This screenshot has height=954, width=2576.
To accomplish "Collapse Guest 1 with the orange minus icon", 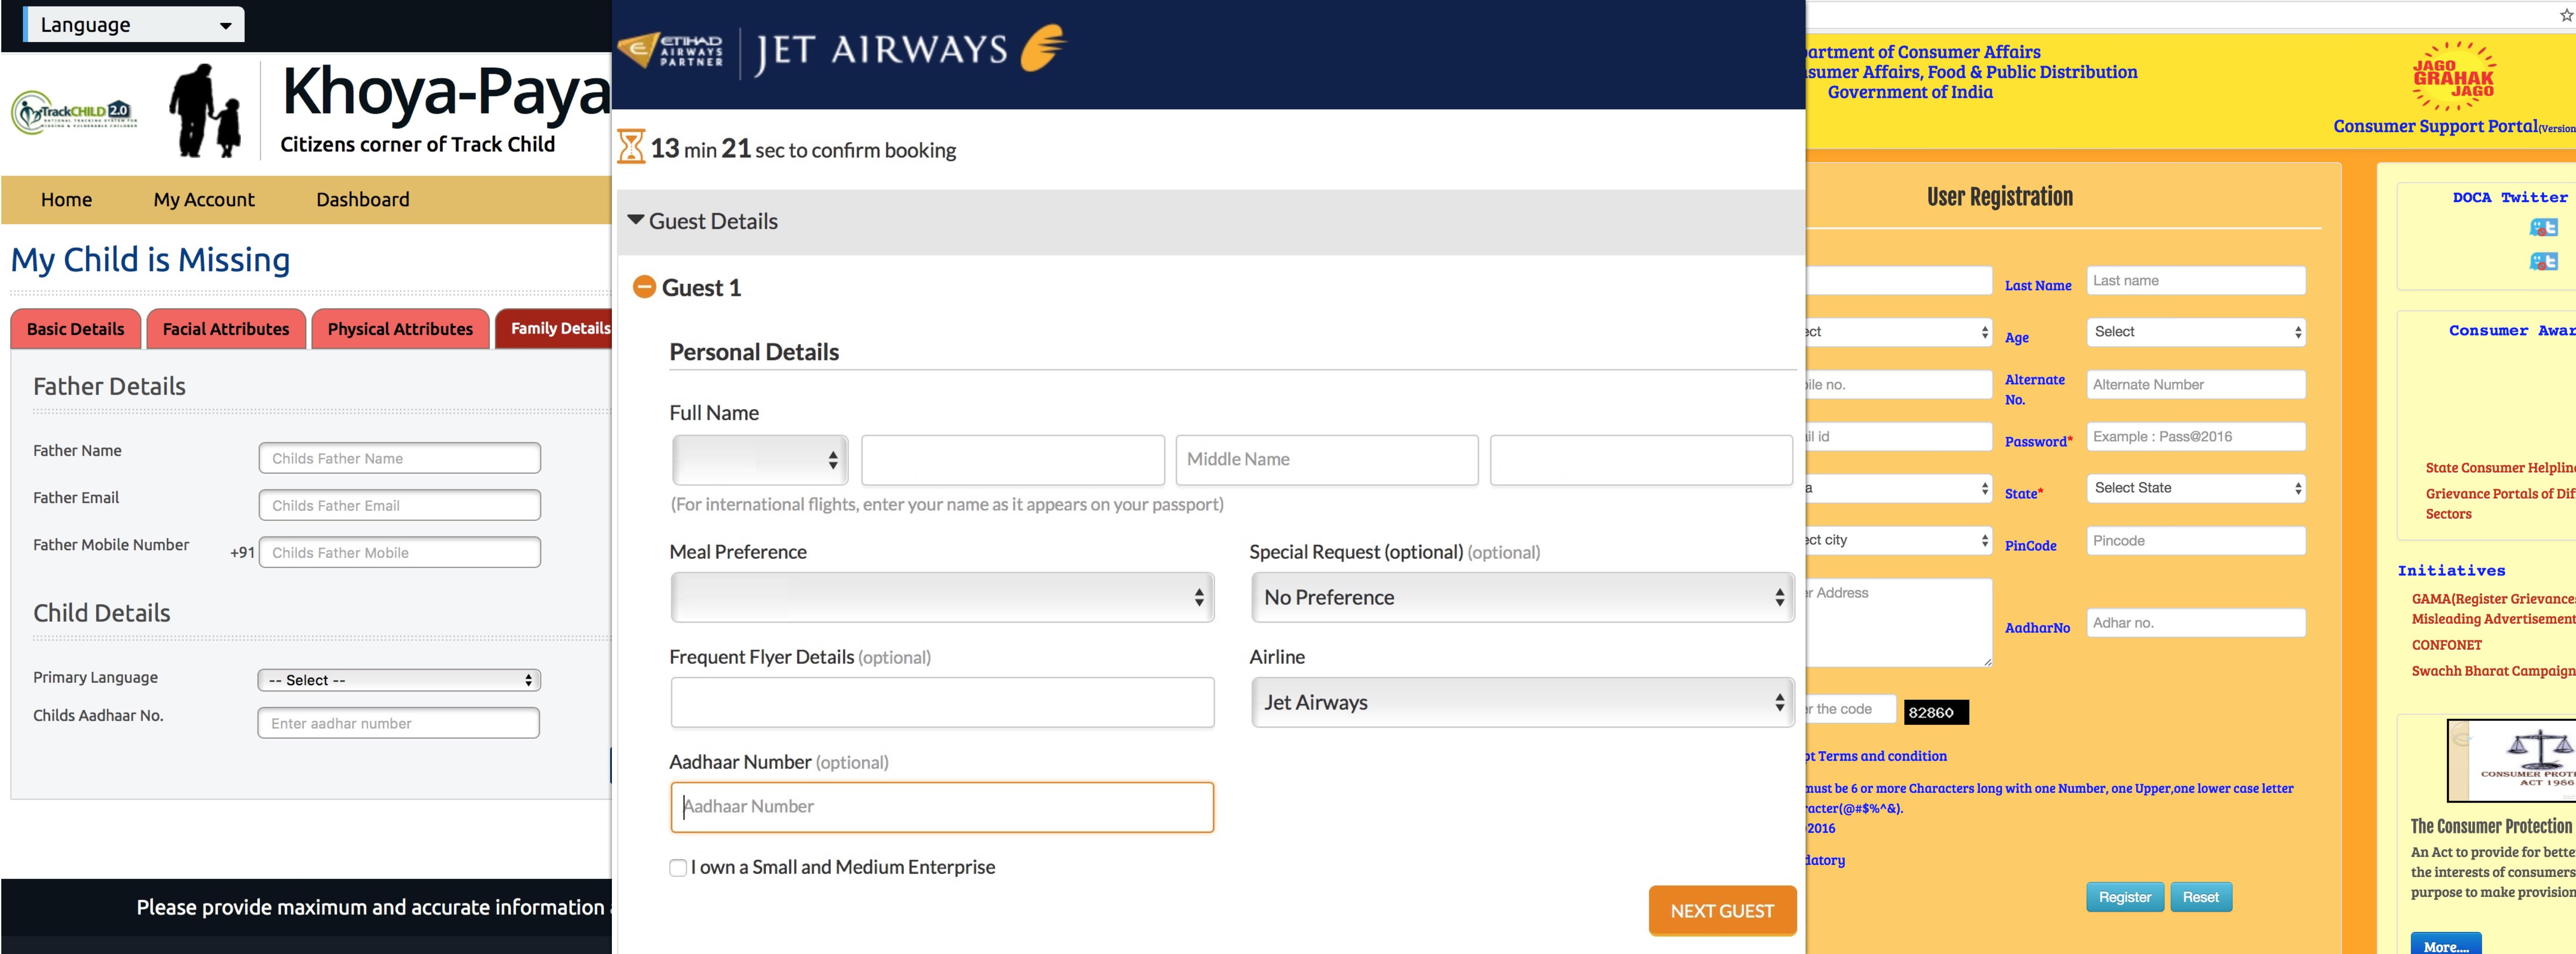I will click(x=645, y=287).
